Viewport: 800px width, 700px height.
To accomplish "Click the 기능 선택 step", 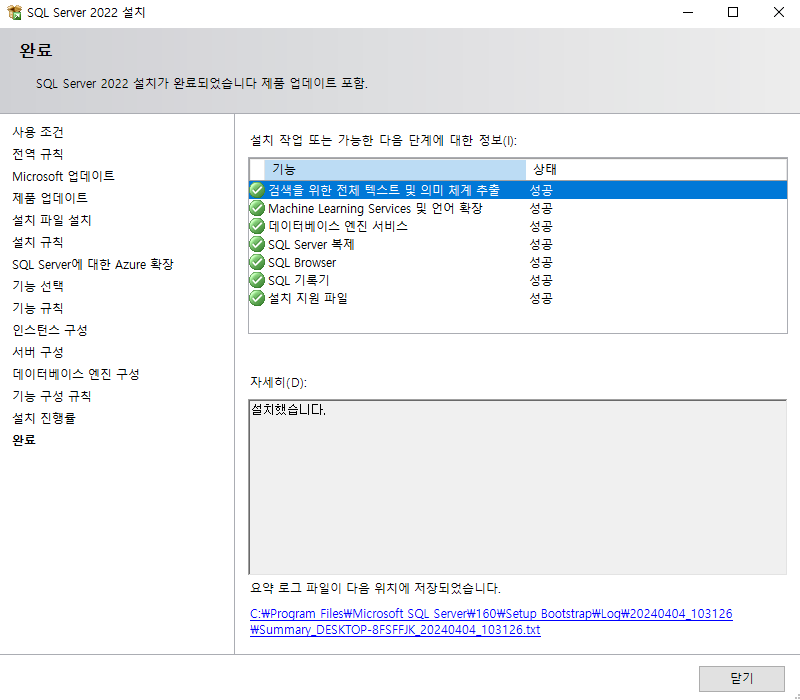I will [38, 286].
